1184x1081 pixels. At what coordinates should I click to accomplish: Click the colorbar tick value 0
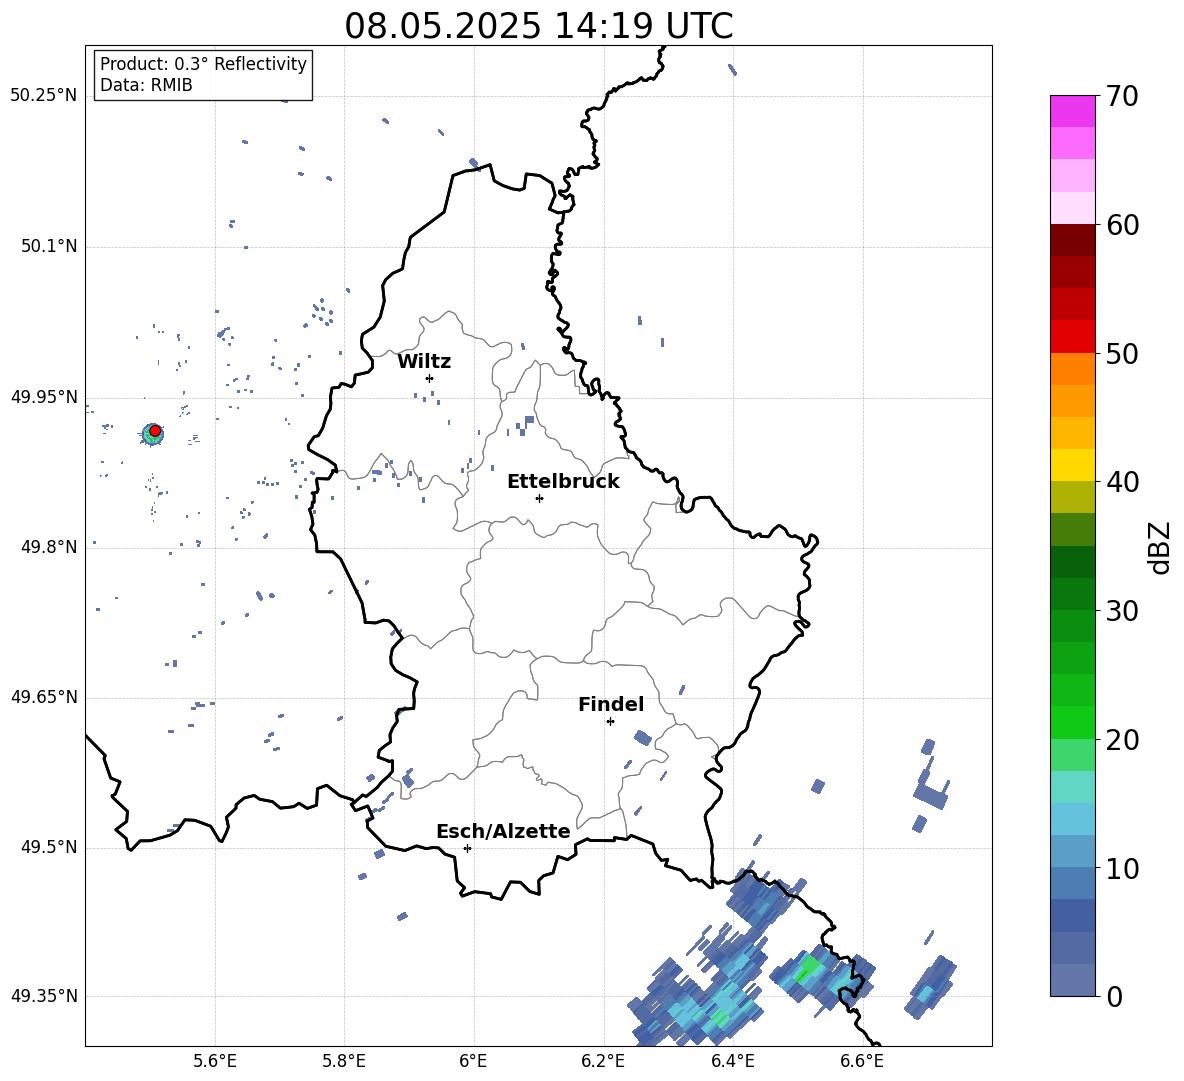click(1114, 996)
